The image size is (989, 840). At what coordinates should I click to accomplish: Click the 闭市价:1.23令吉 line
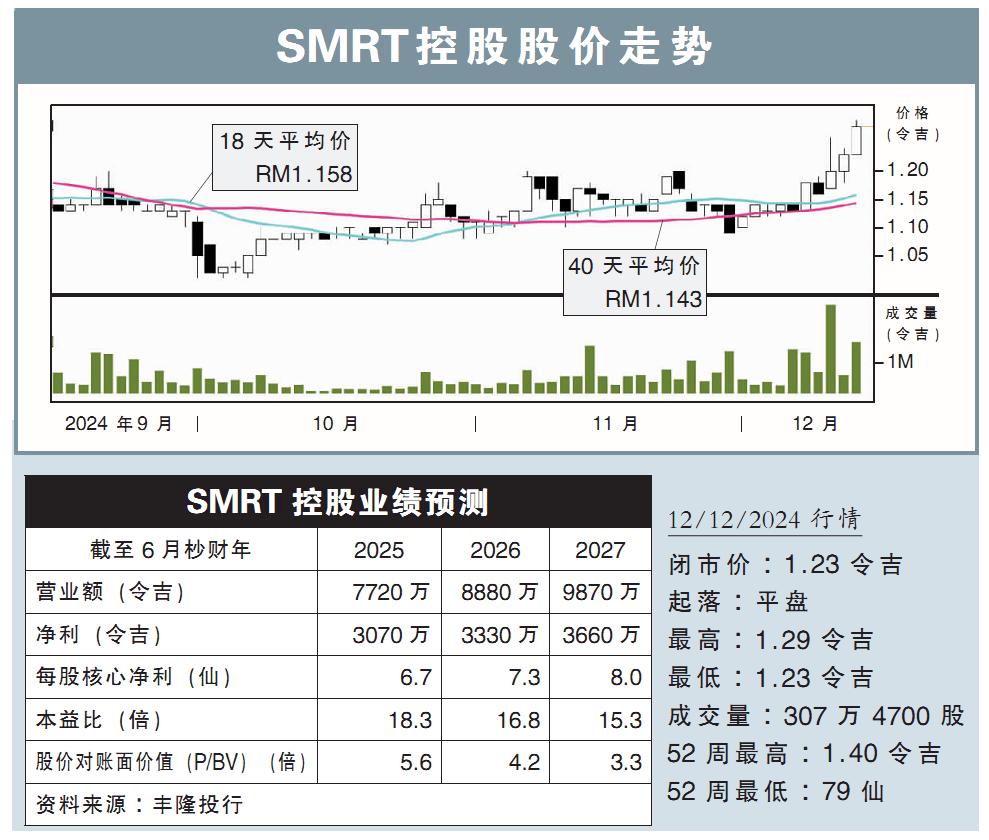[x=786, y=564]
